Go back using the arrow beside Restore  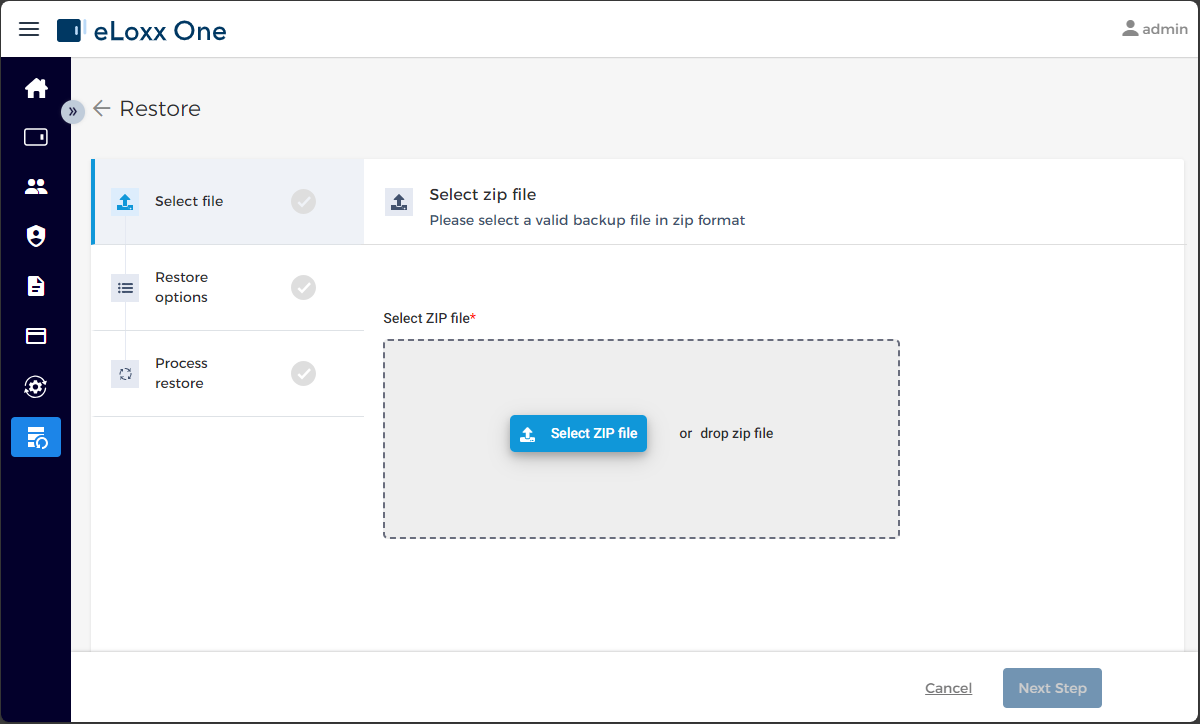point(102,108)
